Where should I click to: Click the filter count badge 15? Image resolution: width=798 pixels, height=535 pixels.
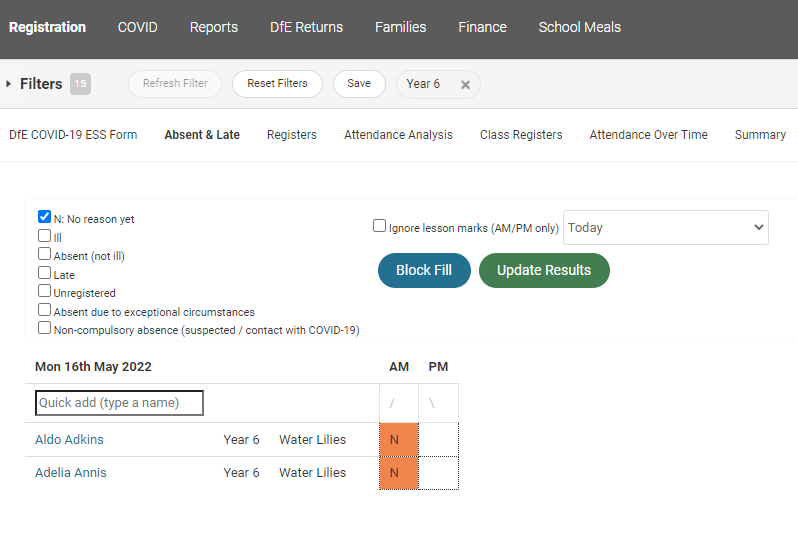[80, 84]
